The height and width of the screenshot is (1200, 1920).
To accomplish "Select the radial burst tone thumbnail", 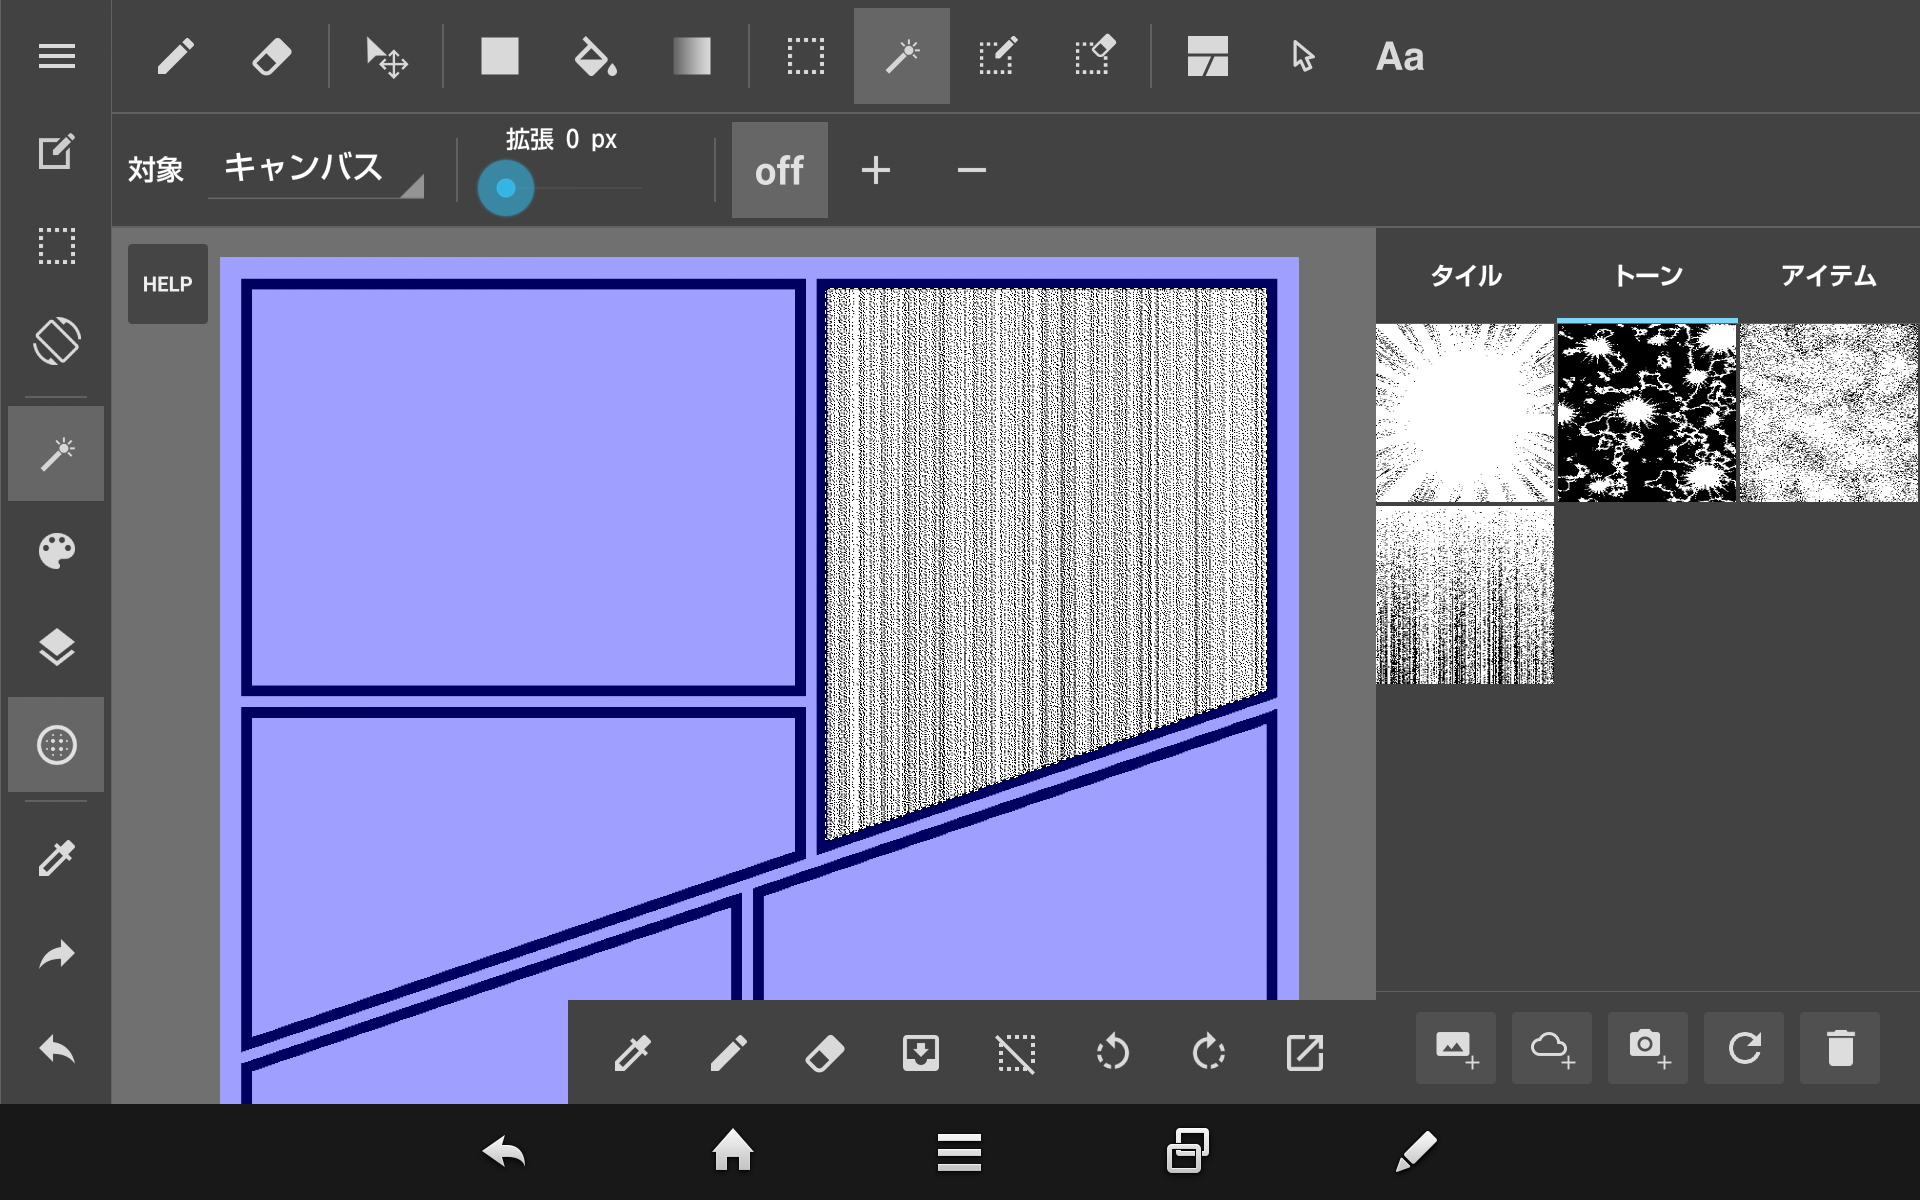I will point(1464,412).
